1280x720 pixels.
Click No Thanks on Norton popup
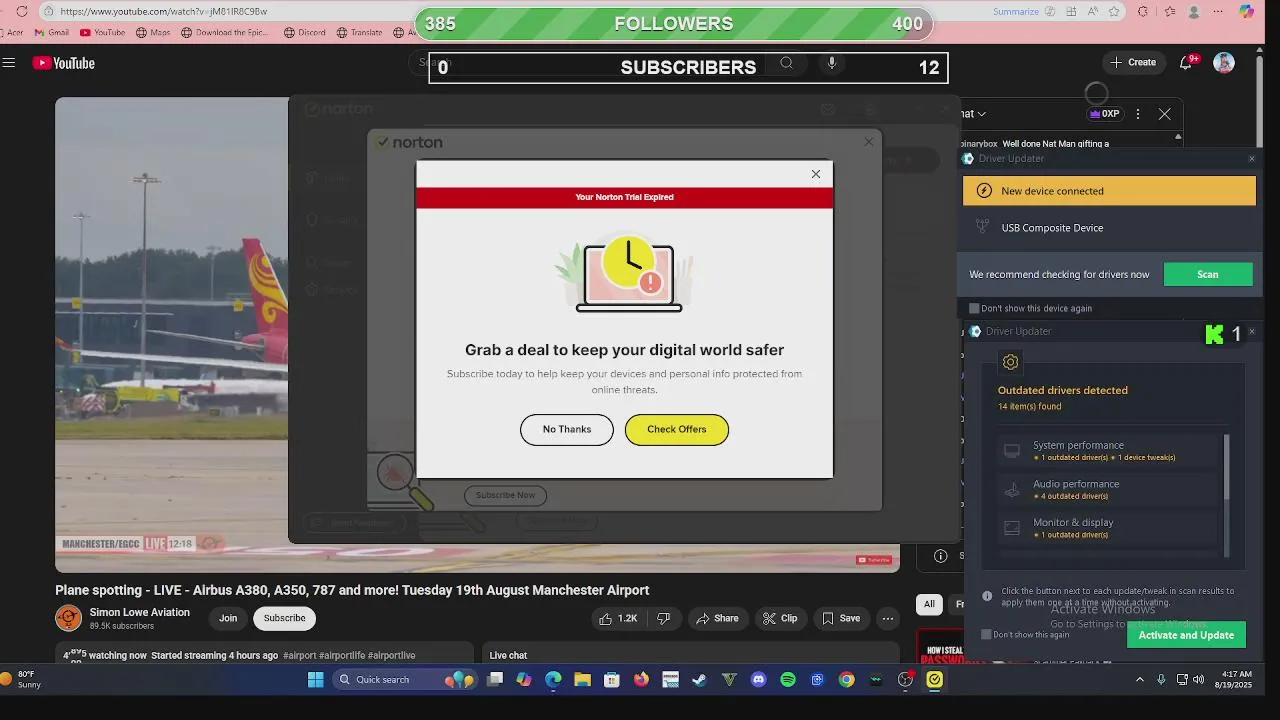567,429
